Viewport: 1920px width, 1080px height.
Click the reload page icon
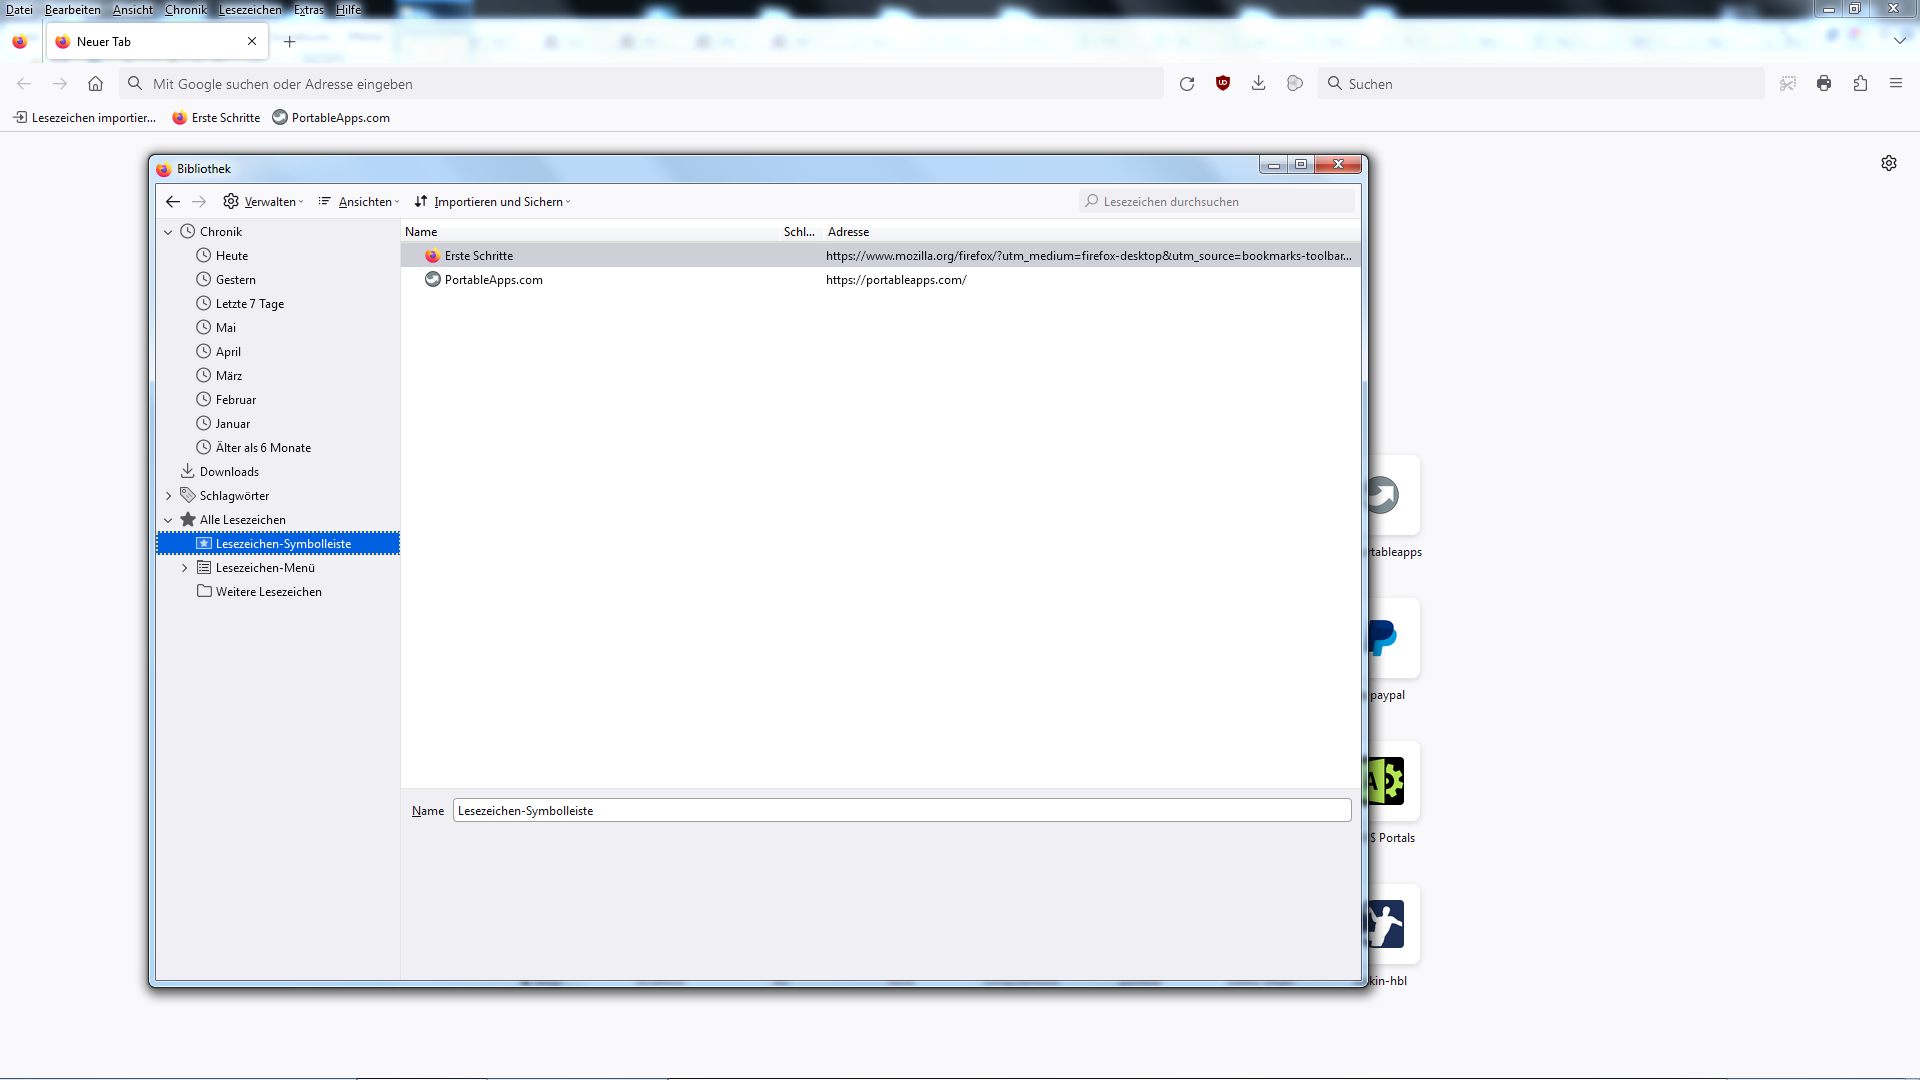[1187, 84]
